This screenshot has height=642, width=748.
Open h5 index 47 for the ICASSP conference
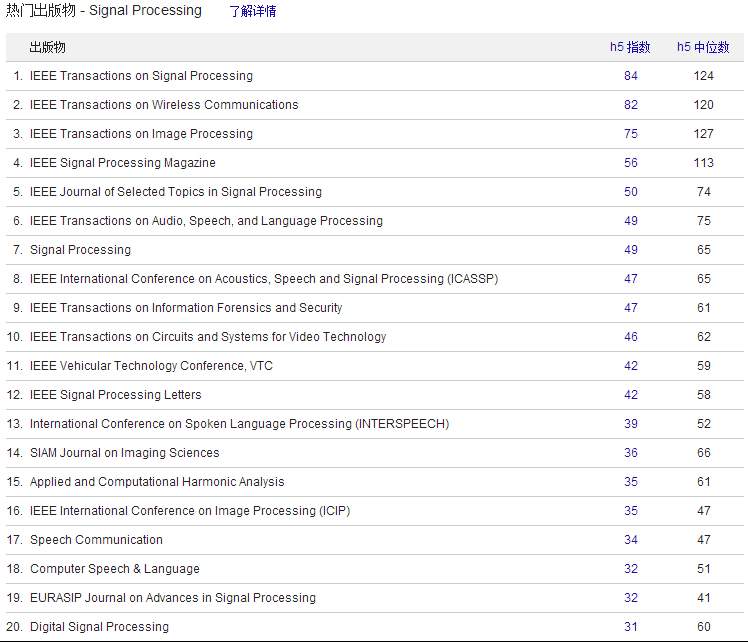click(631, 279)
